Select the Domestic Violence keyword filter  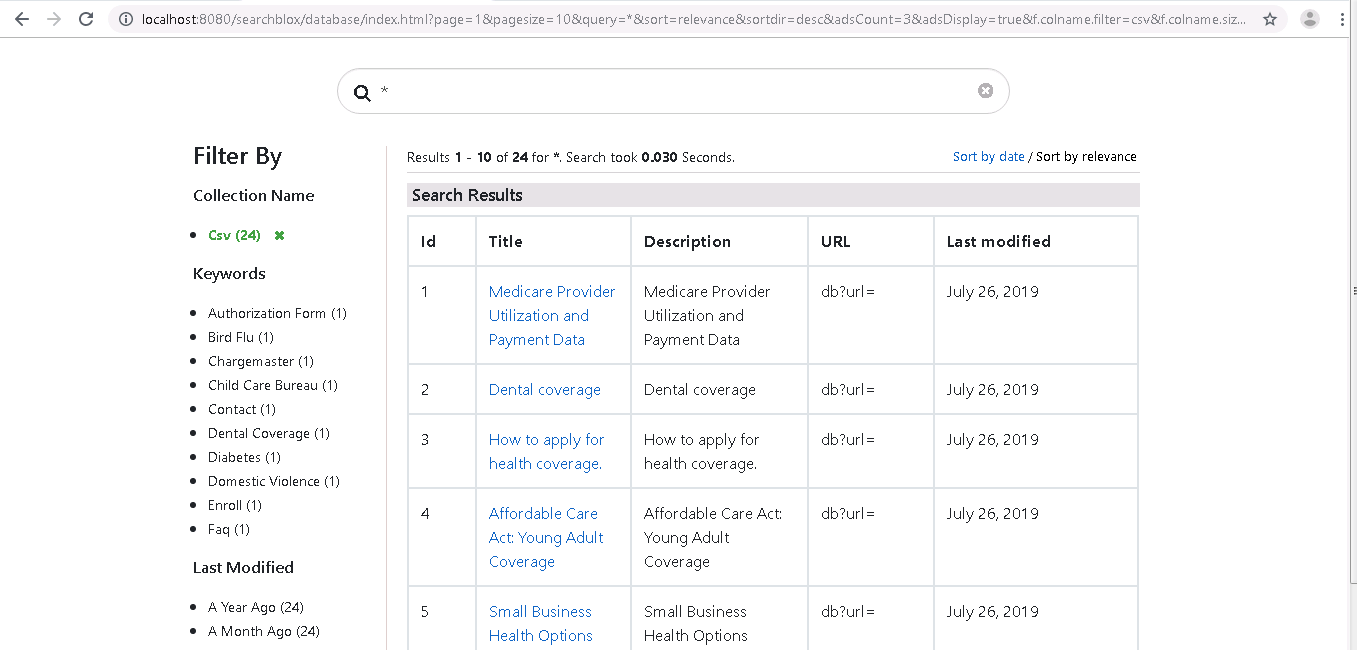[273, 482]
